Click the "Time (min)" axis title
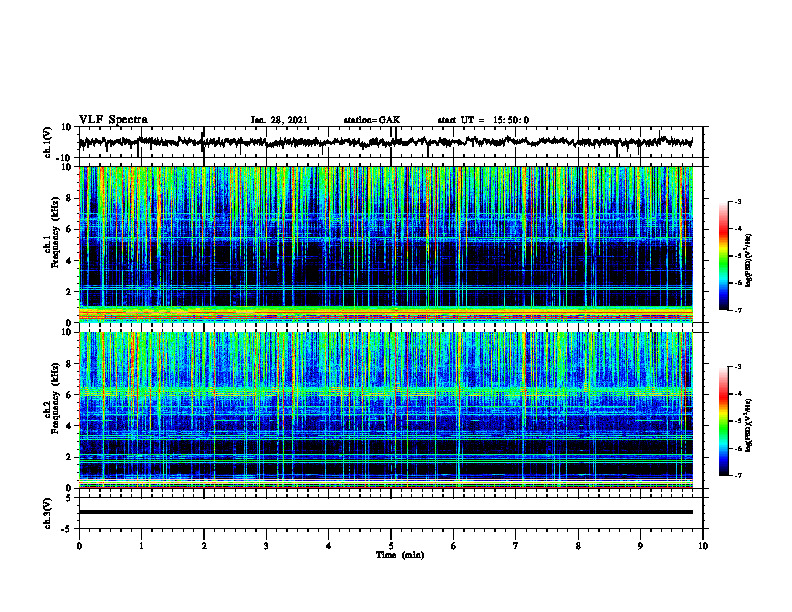This screenshot has width=792, height=612. 400,555
